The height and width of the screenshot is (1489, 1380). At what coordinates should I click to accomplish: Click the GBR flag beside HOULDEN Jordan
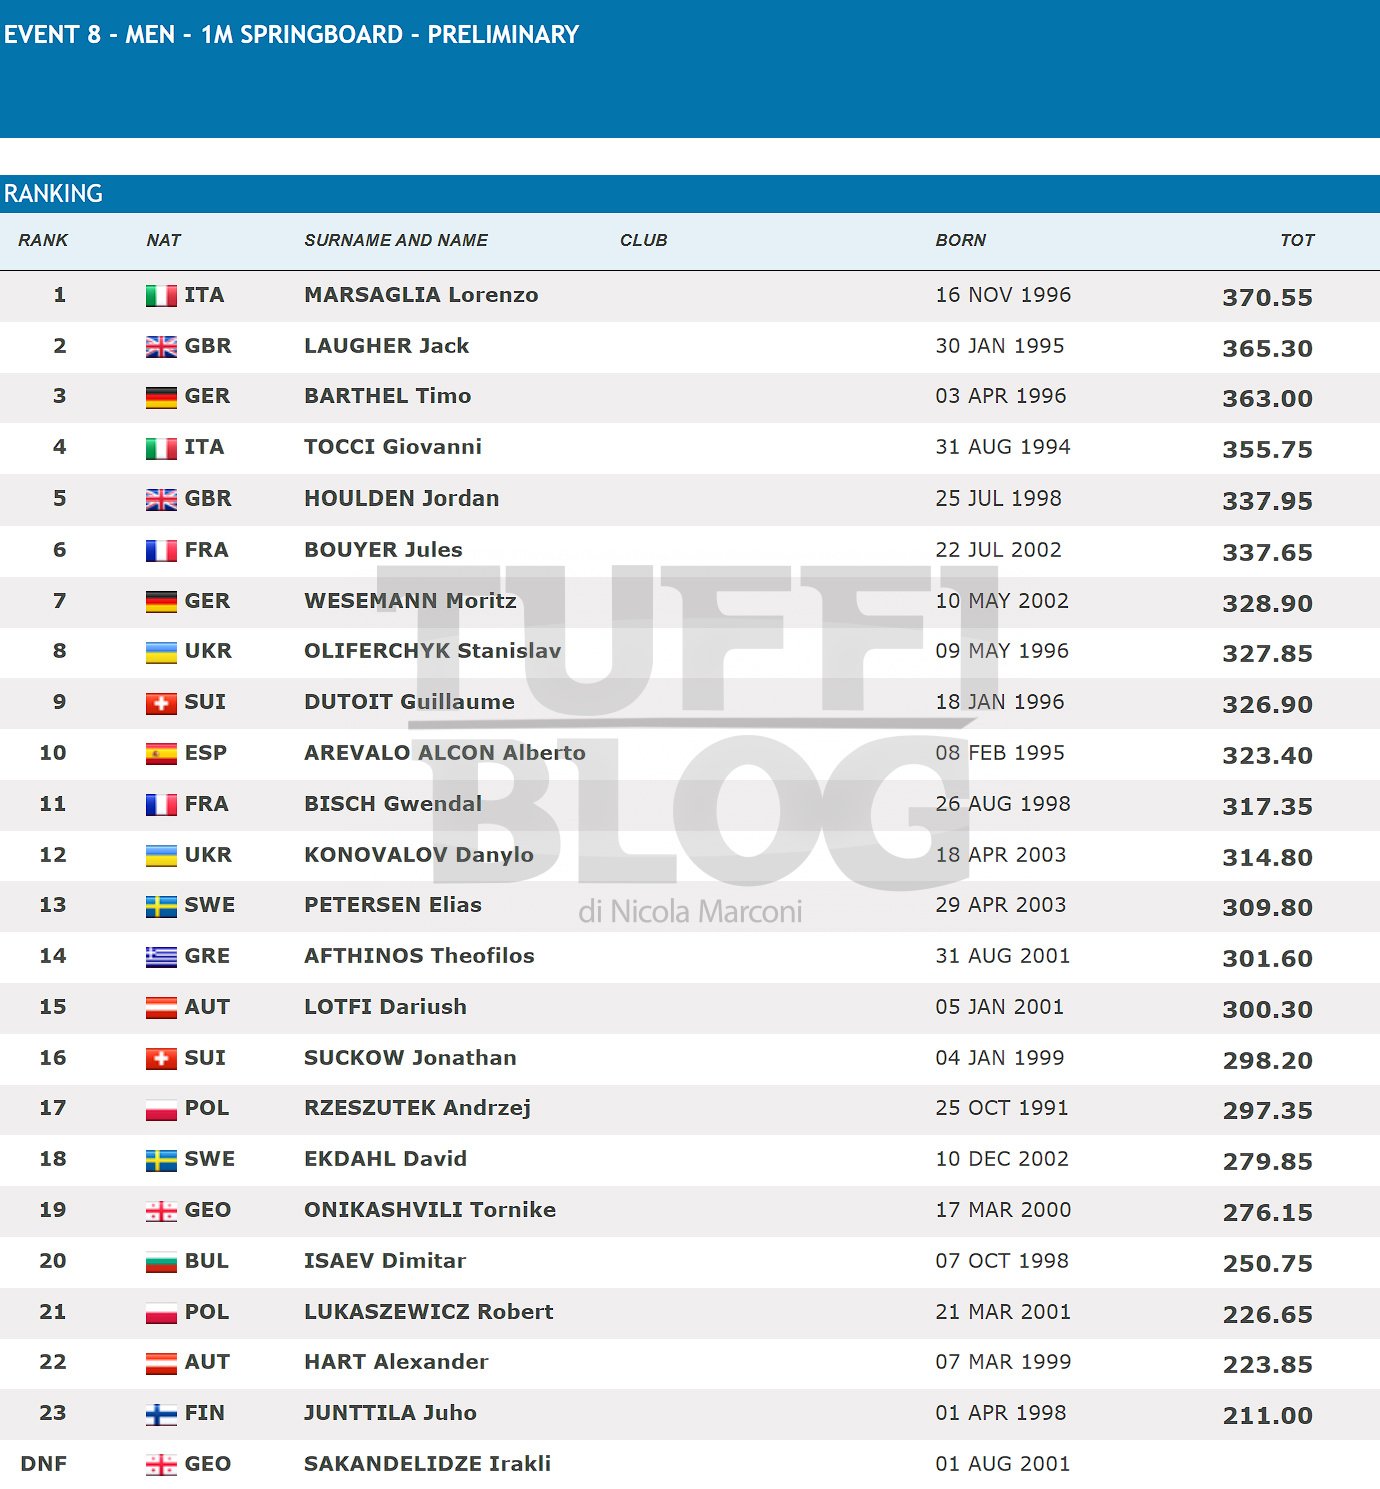click(x=161, y=499)
